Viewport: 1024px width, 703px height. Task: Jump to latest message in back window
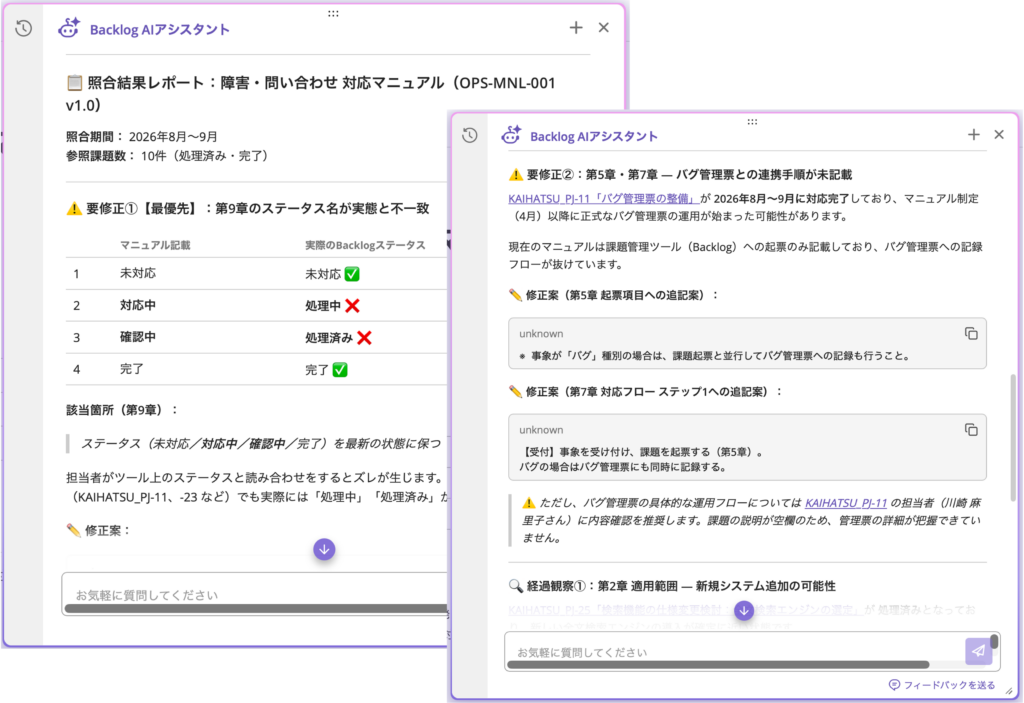point(324,549)
